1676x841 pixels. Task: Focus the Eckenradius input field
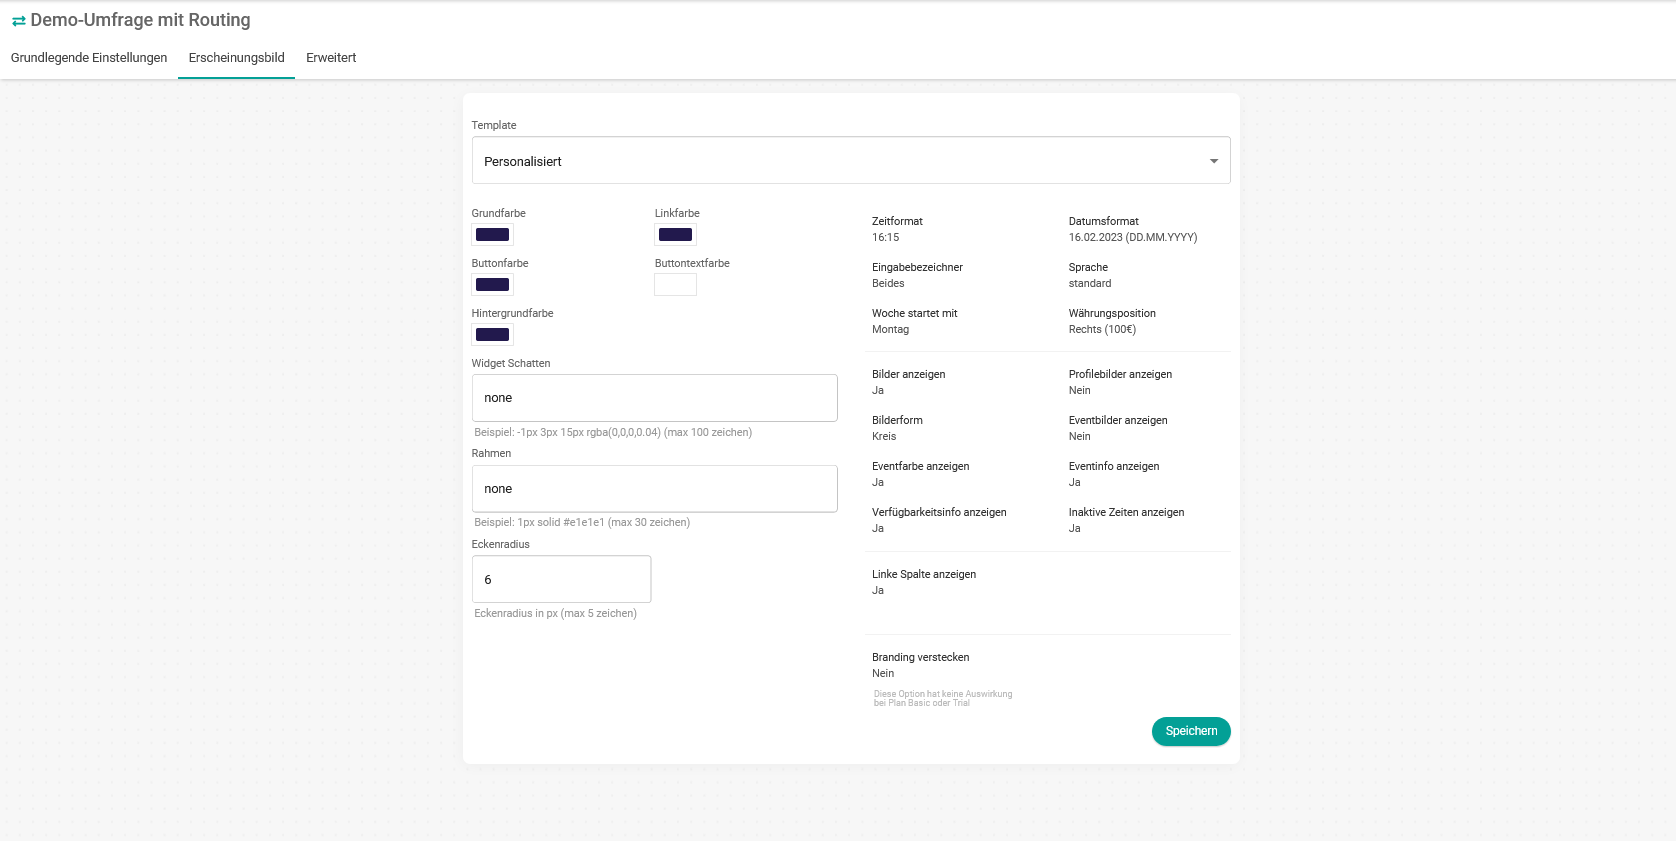(x=562, y=579)
